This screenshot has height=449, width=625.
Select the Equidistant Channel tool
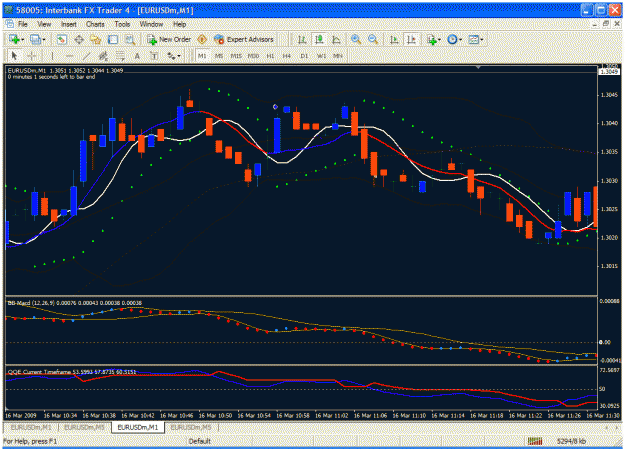(x=103, y=56)
